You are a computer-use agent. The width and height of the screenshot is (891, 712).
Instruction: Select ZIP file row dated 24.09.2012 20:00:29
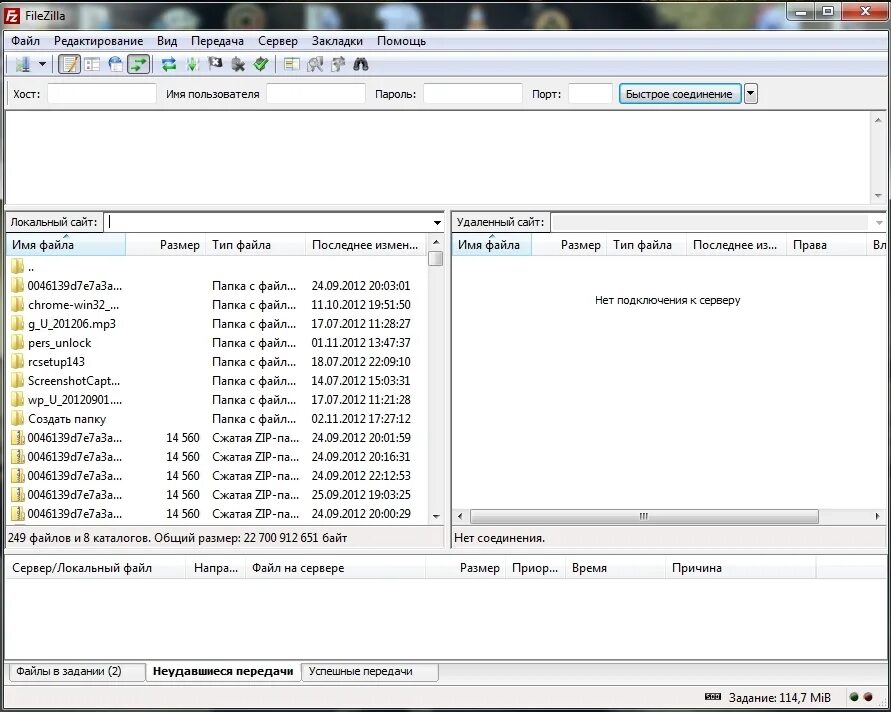(216, 514)
